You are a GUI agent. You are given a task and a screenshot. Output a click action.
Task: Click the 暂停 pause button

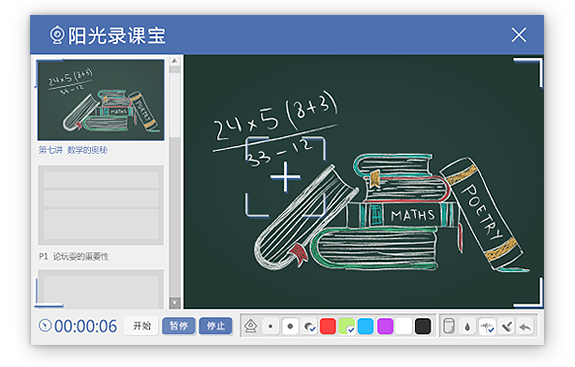click(x=179, y=326)
